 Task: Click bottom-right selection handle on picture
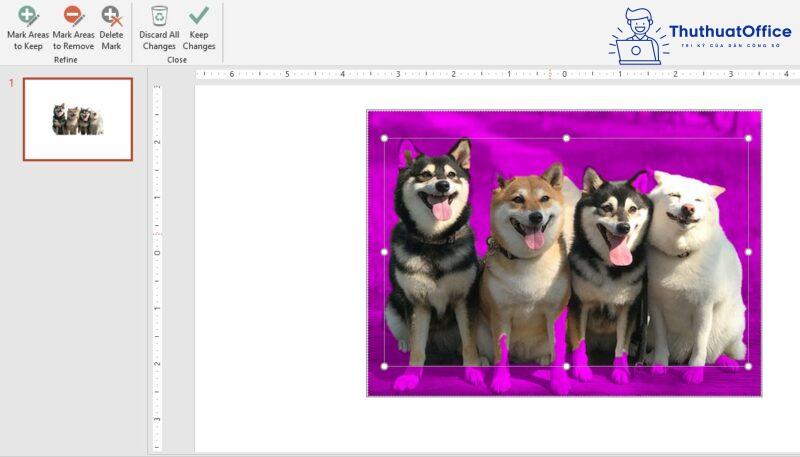pyautogui.click(x=748, y=366)
